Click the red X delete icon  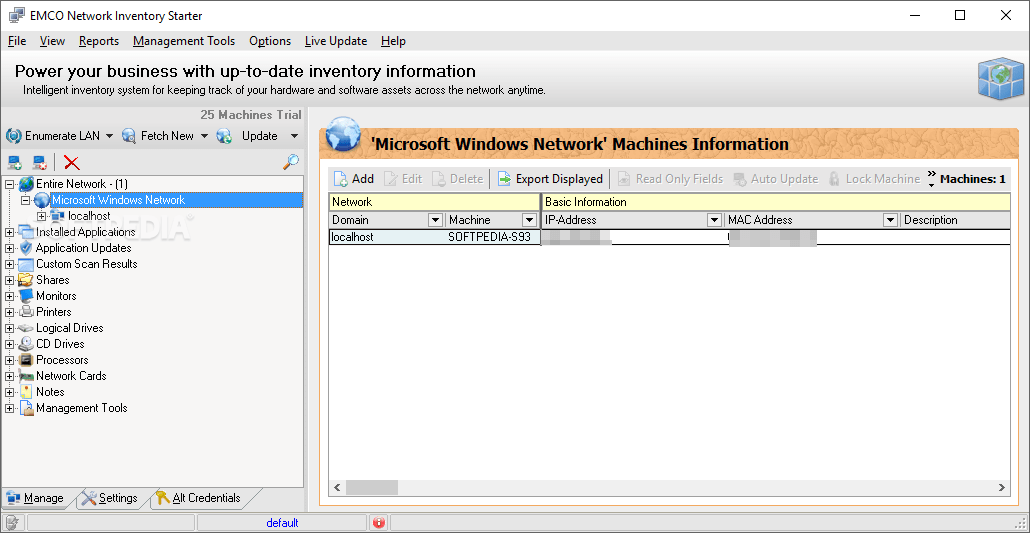[71, 162]
